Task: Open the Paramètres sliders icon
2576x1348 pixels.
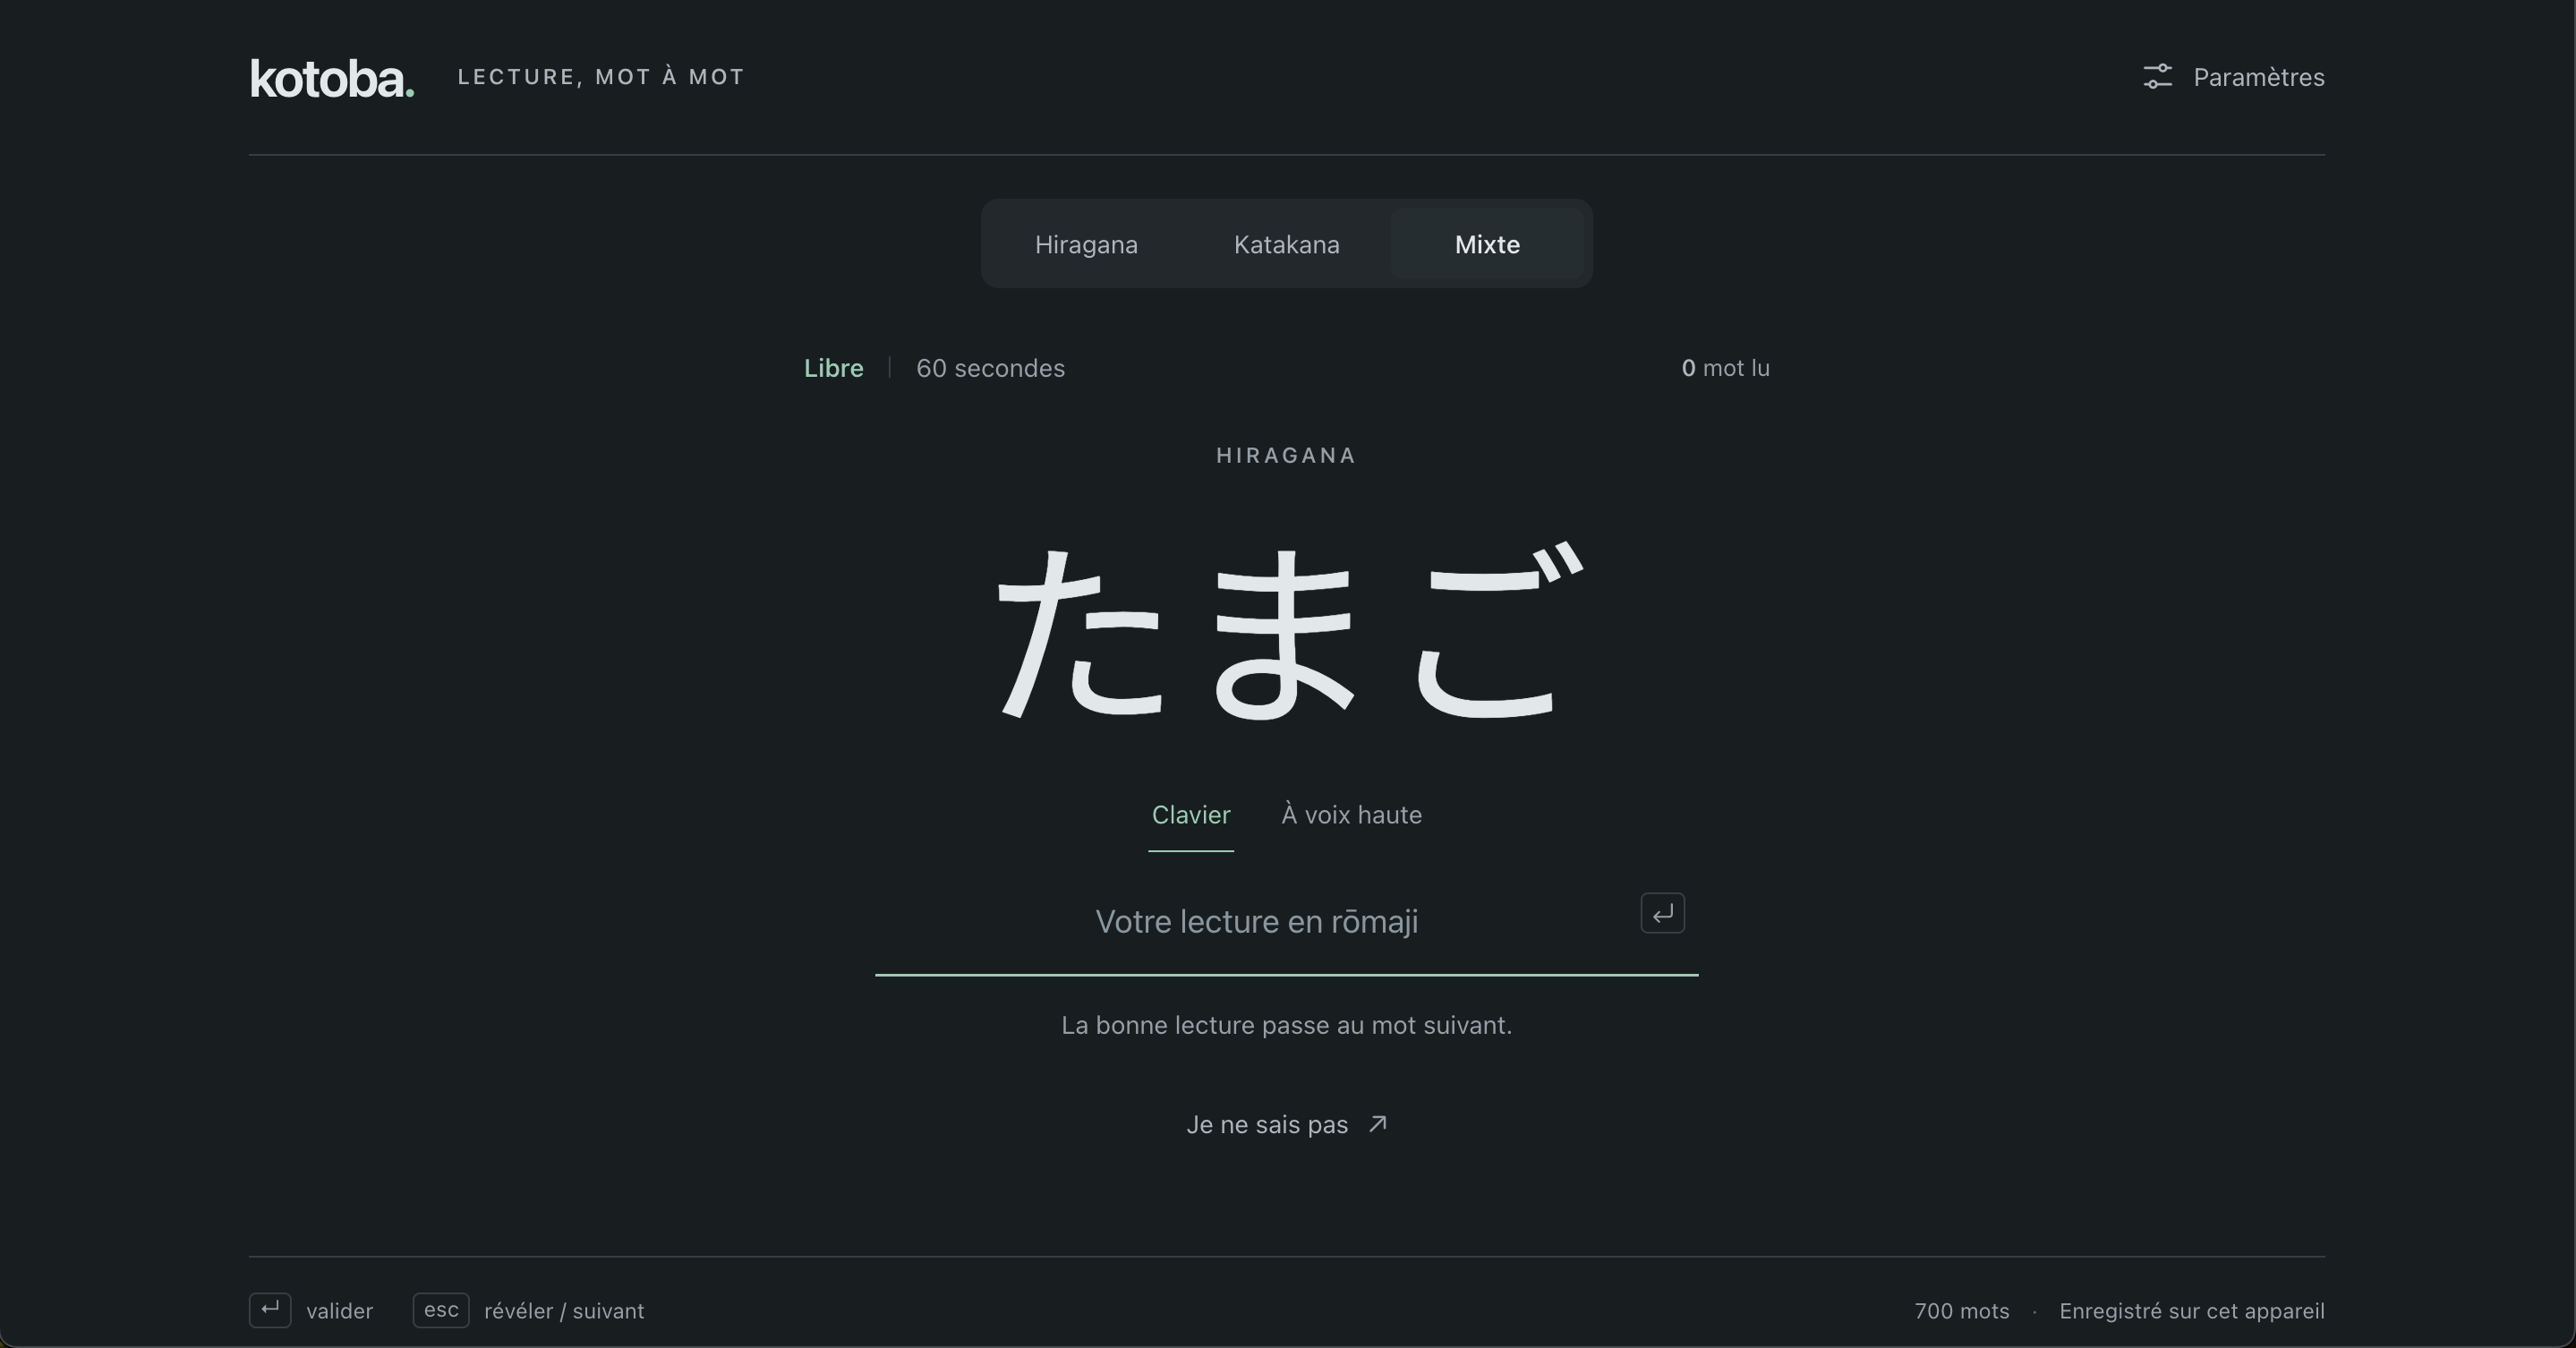Action: [2157, 77]
